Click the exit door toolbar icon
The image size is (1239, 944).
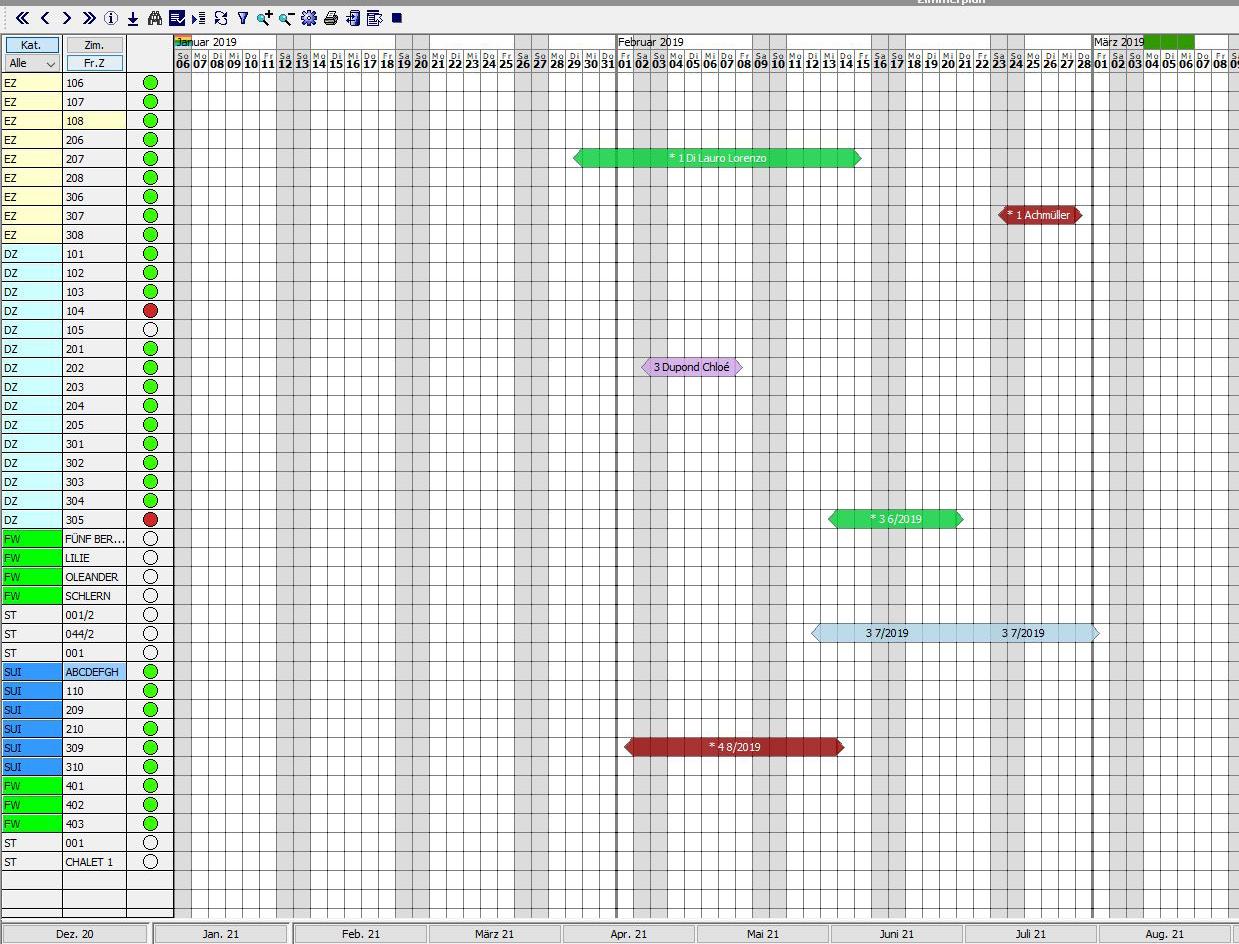coord(353,18)
